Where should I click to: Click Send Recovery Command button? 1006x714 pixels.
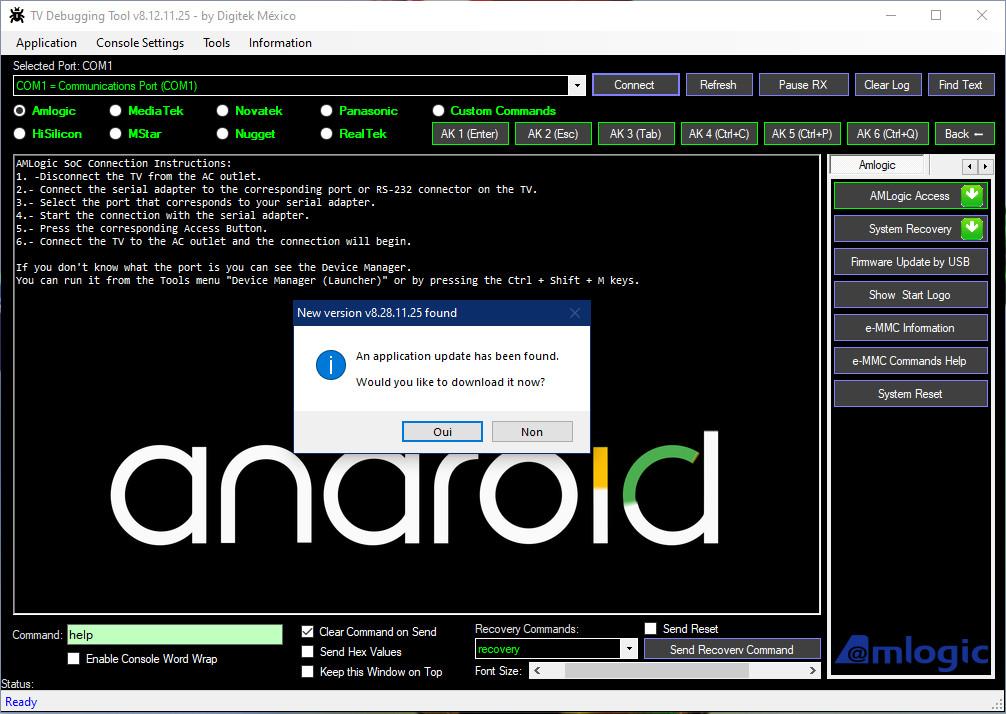pyautogui.click(x=732, y=649)
